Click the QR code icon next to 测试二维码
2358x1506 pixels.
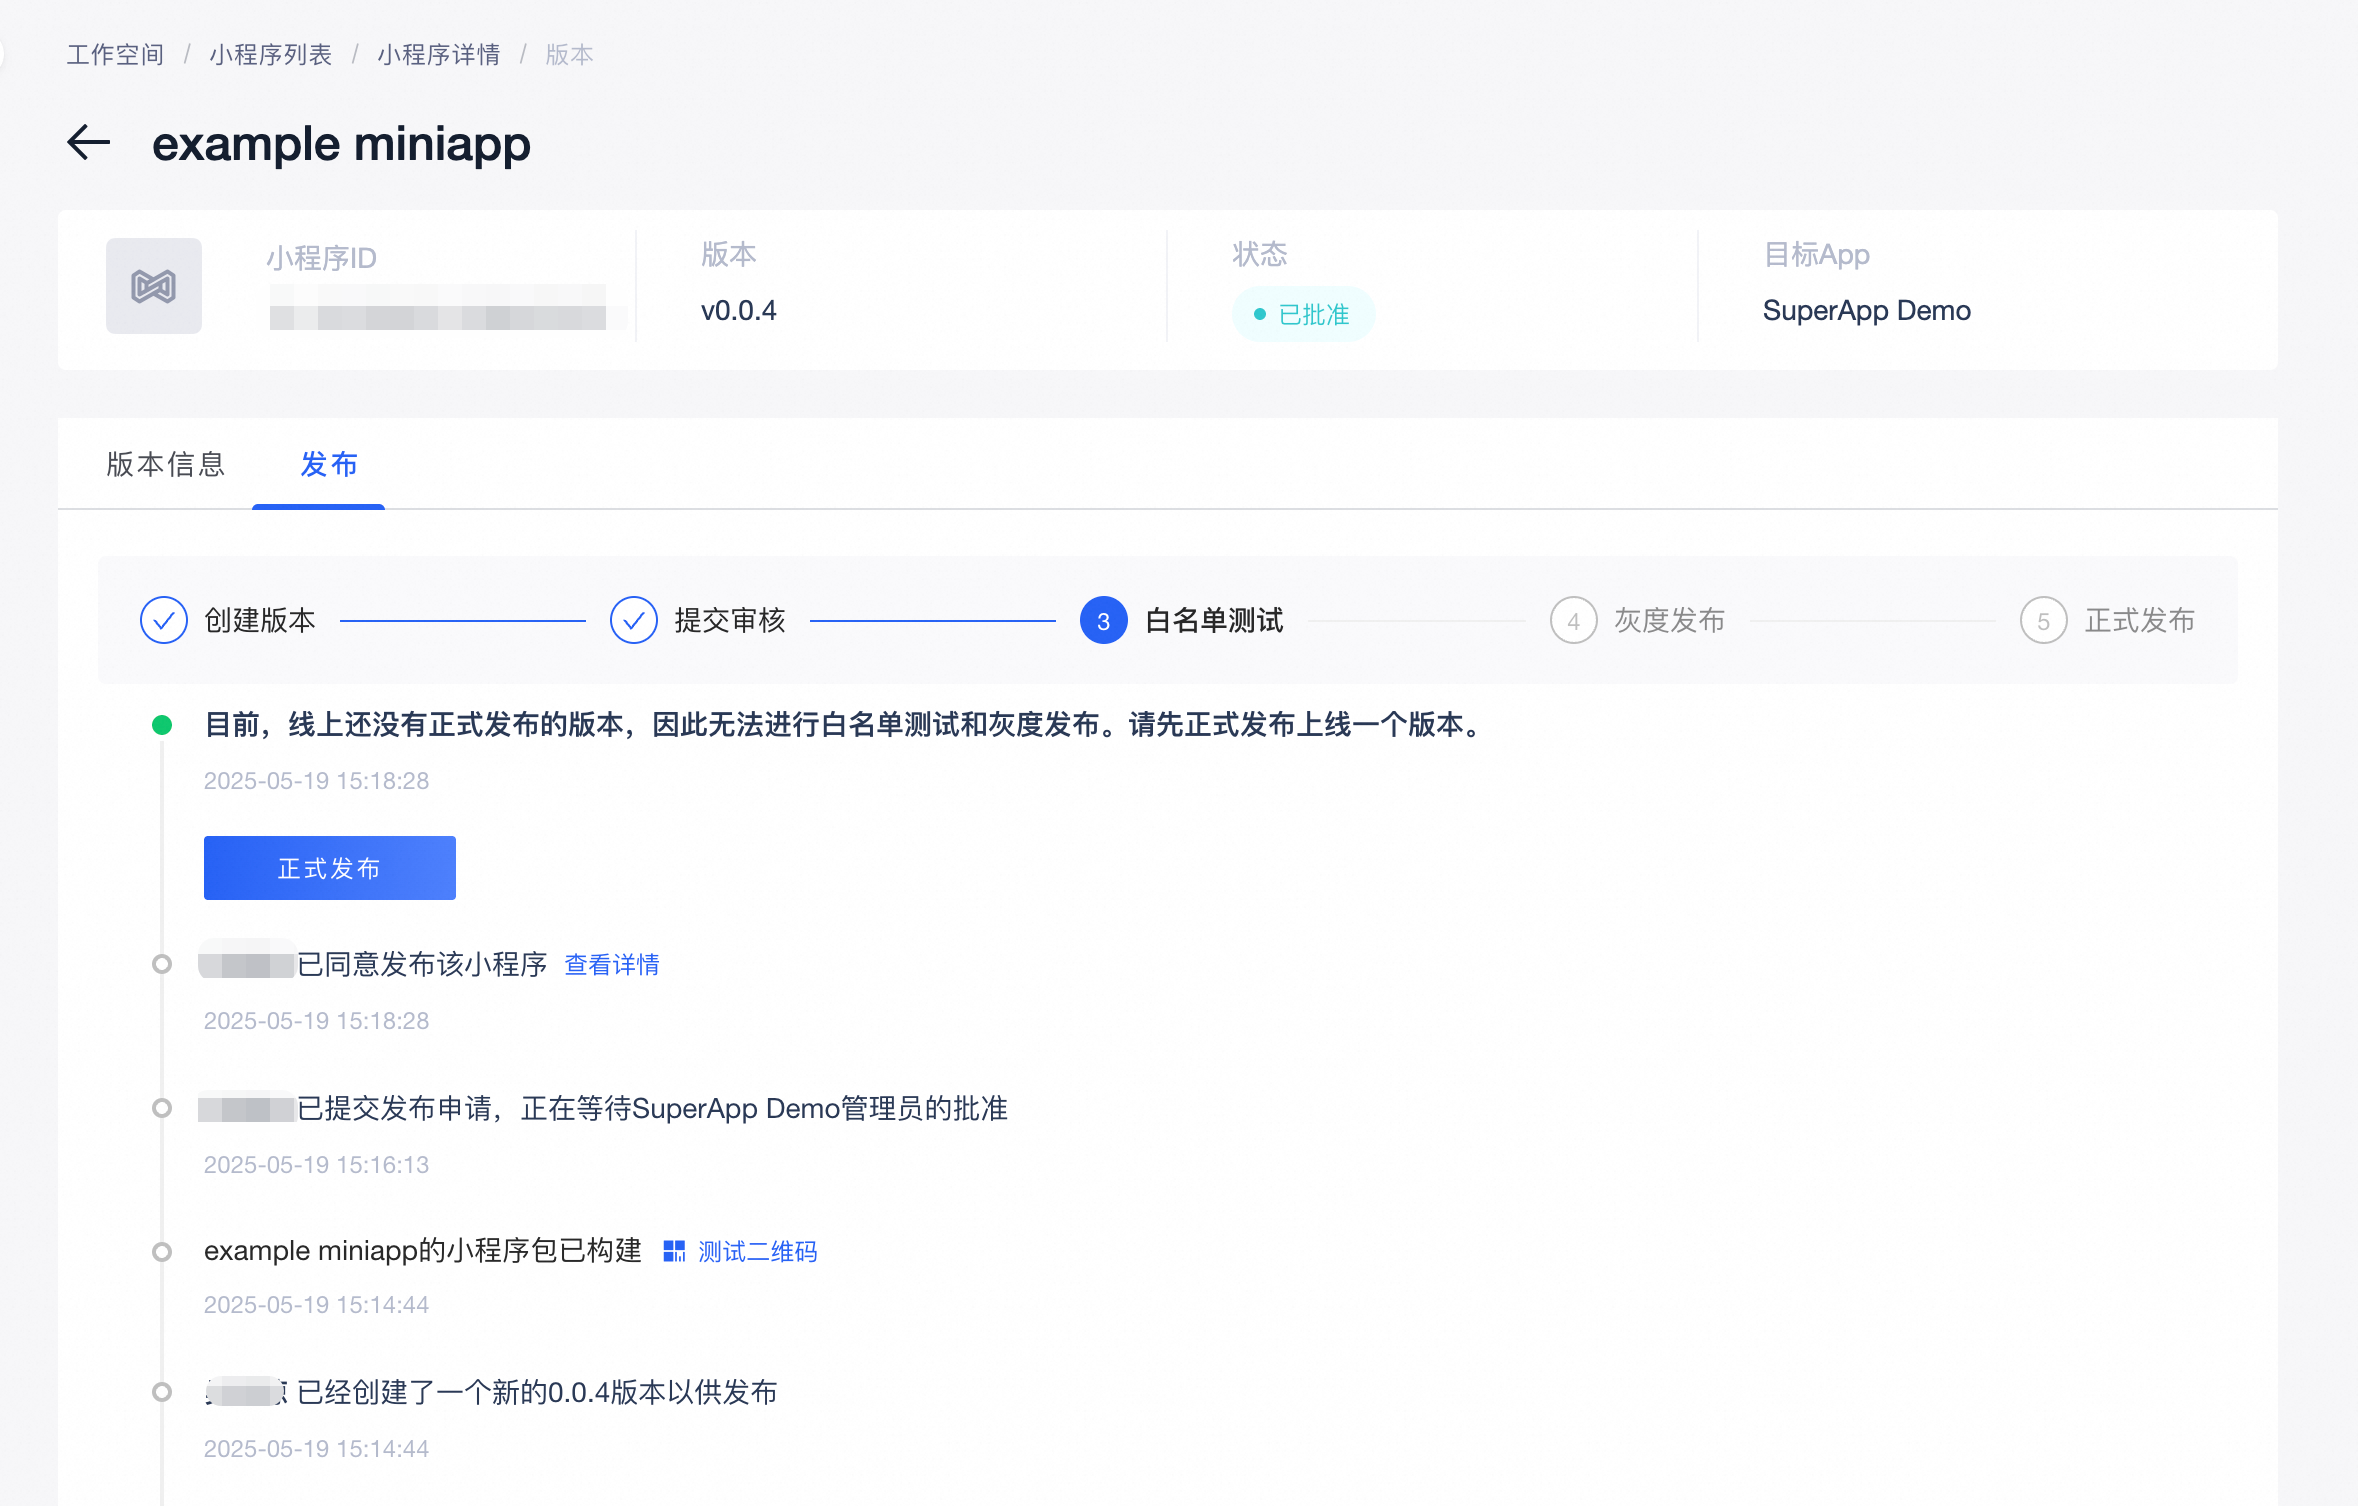click(x=674, y=1251)
